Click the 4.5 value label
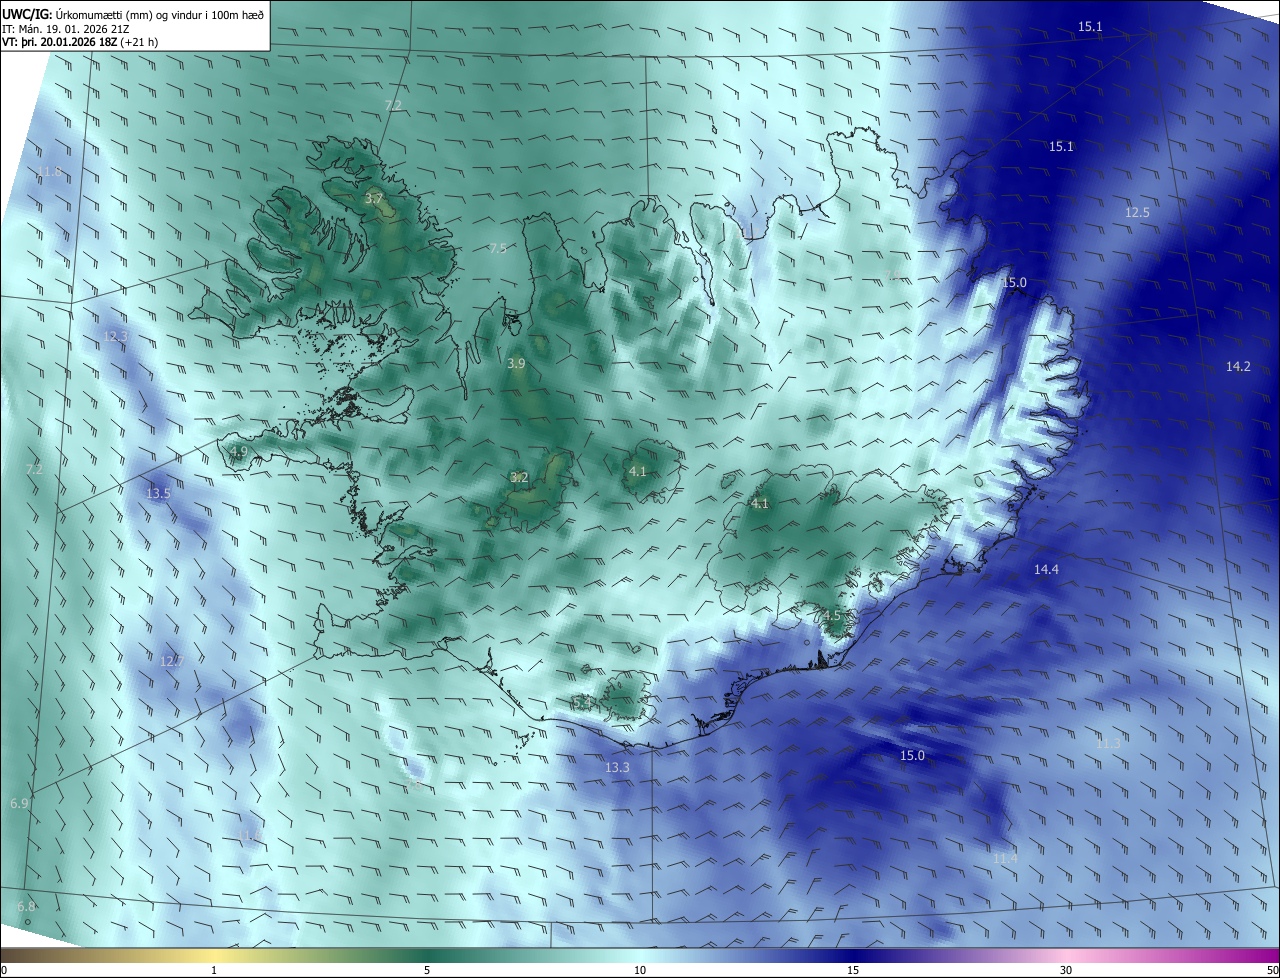The height and width of the screenshot is (978, 1280). (831, 616)
